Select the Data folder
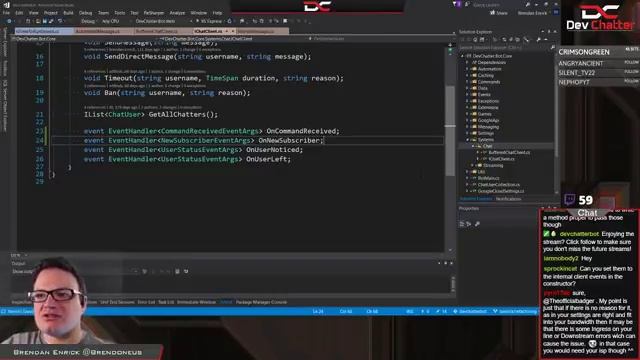Viewport: 640px width, 360px height. (482, 88)
